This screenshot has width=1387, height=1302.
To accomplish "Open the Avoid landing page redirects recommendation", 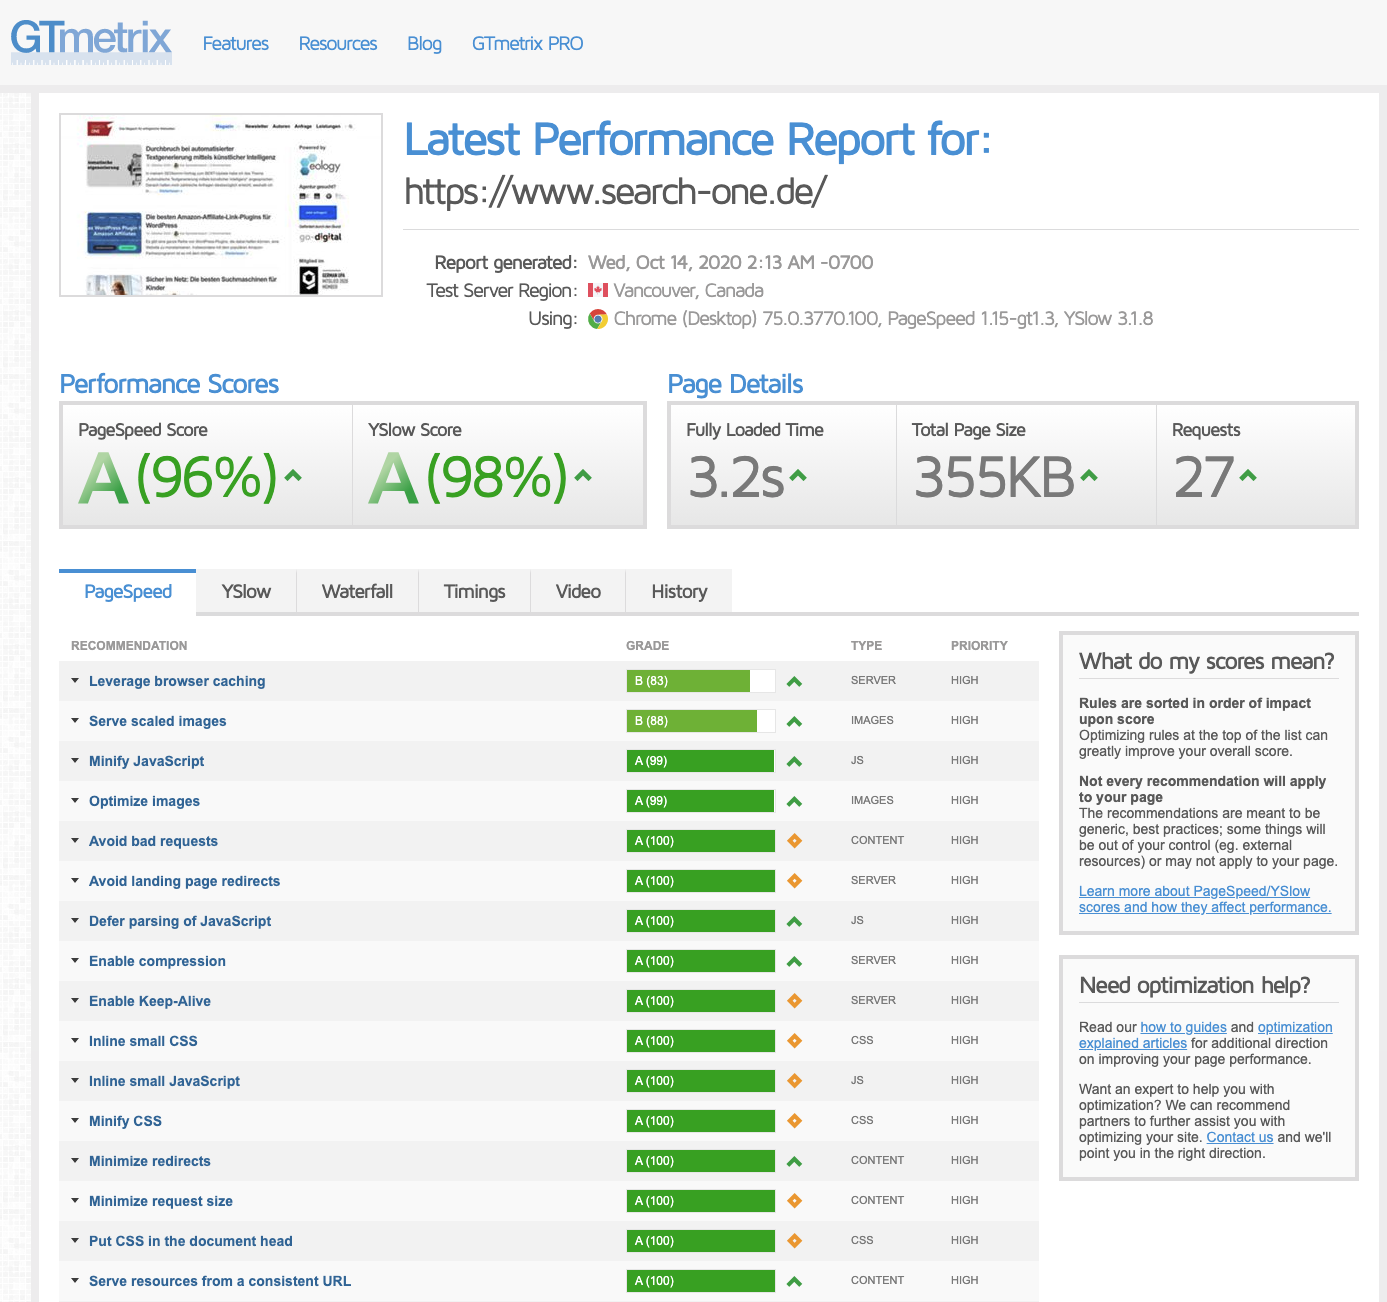I will pyautogui.click(x=184, y=881).
